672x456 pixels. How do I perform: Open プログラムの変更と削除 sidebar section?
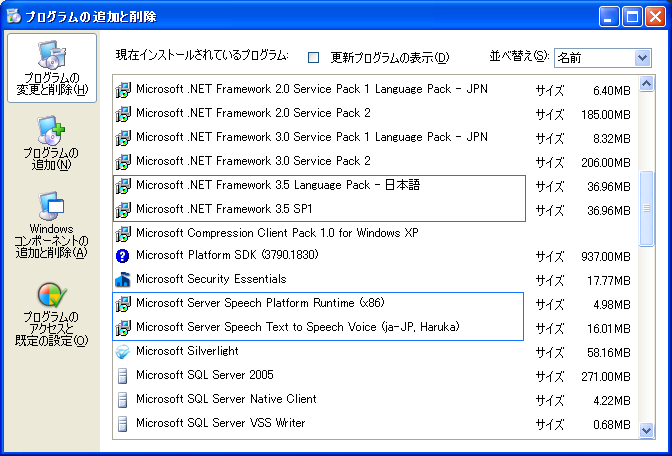[51, 68]
